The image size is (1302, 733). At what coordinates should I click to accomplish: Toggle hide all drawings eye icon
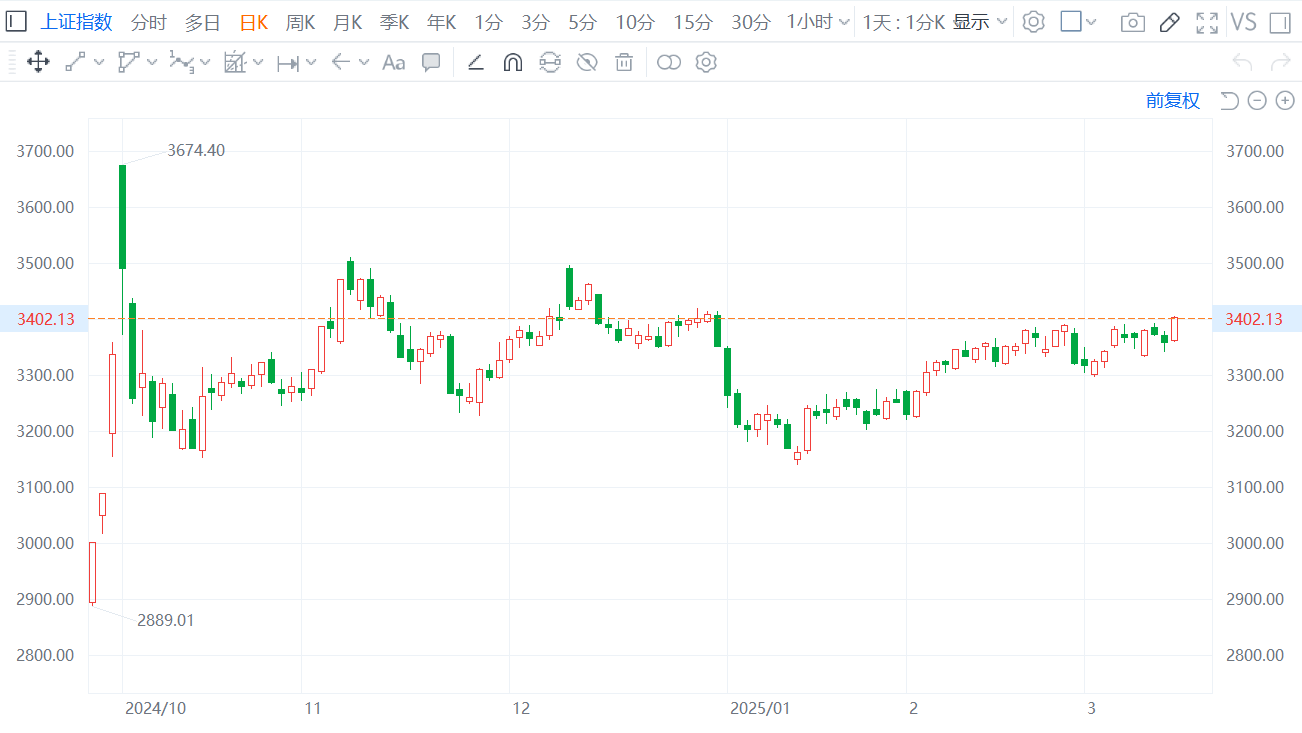click(587, 63)
